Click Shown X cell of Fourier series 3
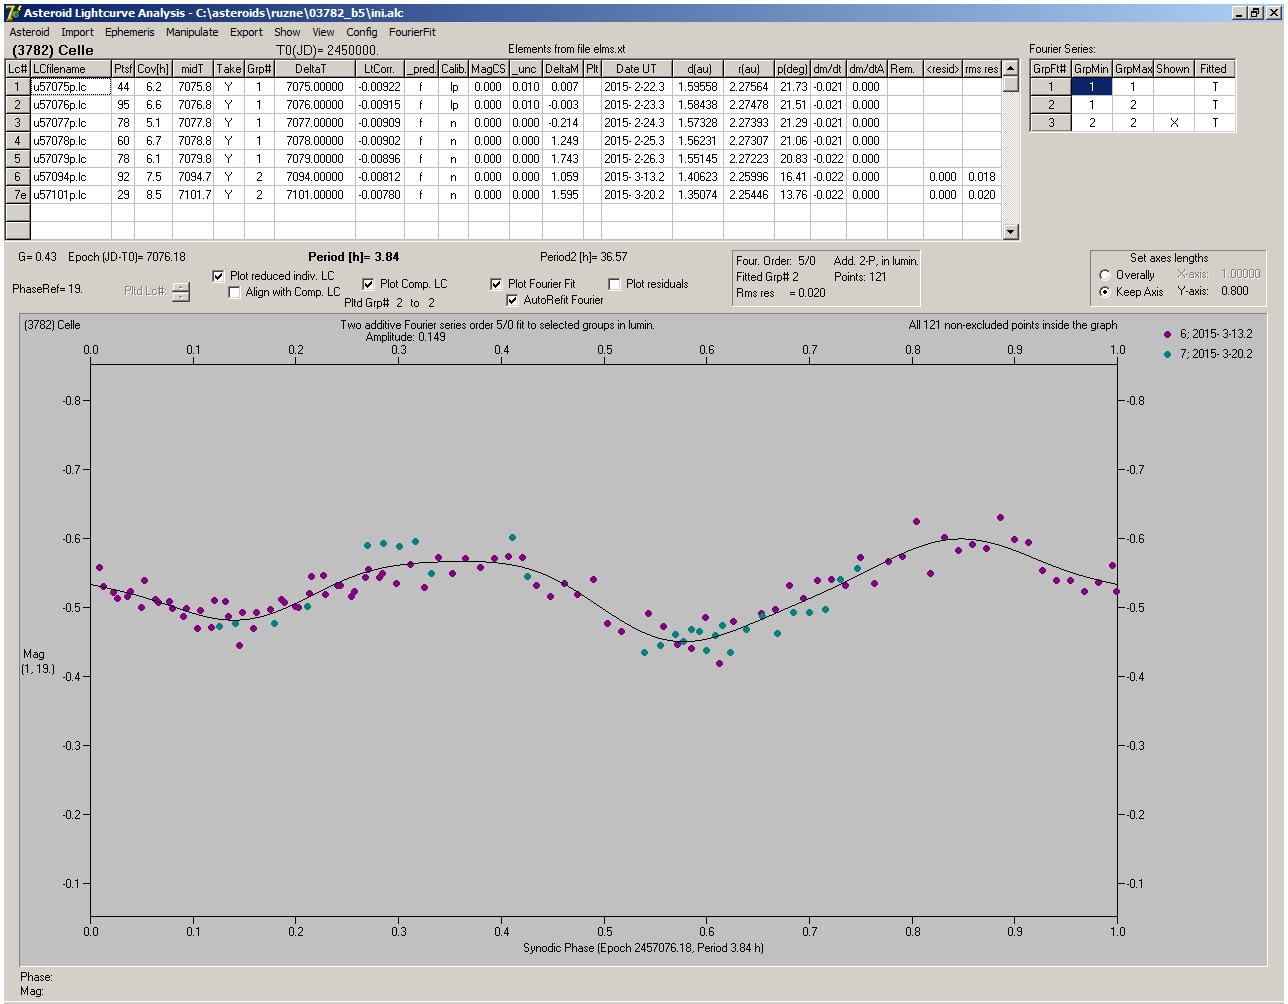 coord(1173,123)
